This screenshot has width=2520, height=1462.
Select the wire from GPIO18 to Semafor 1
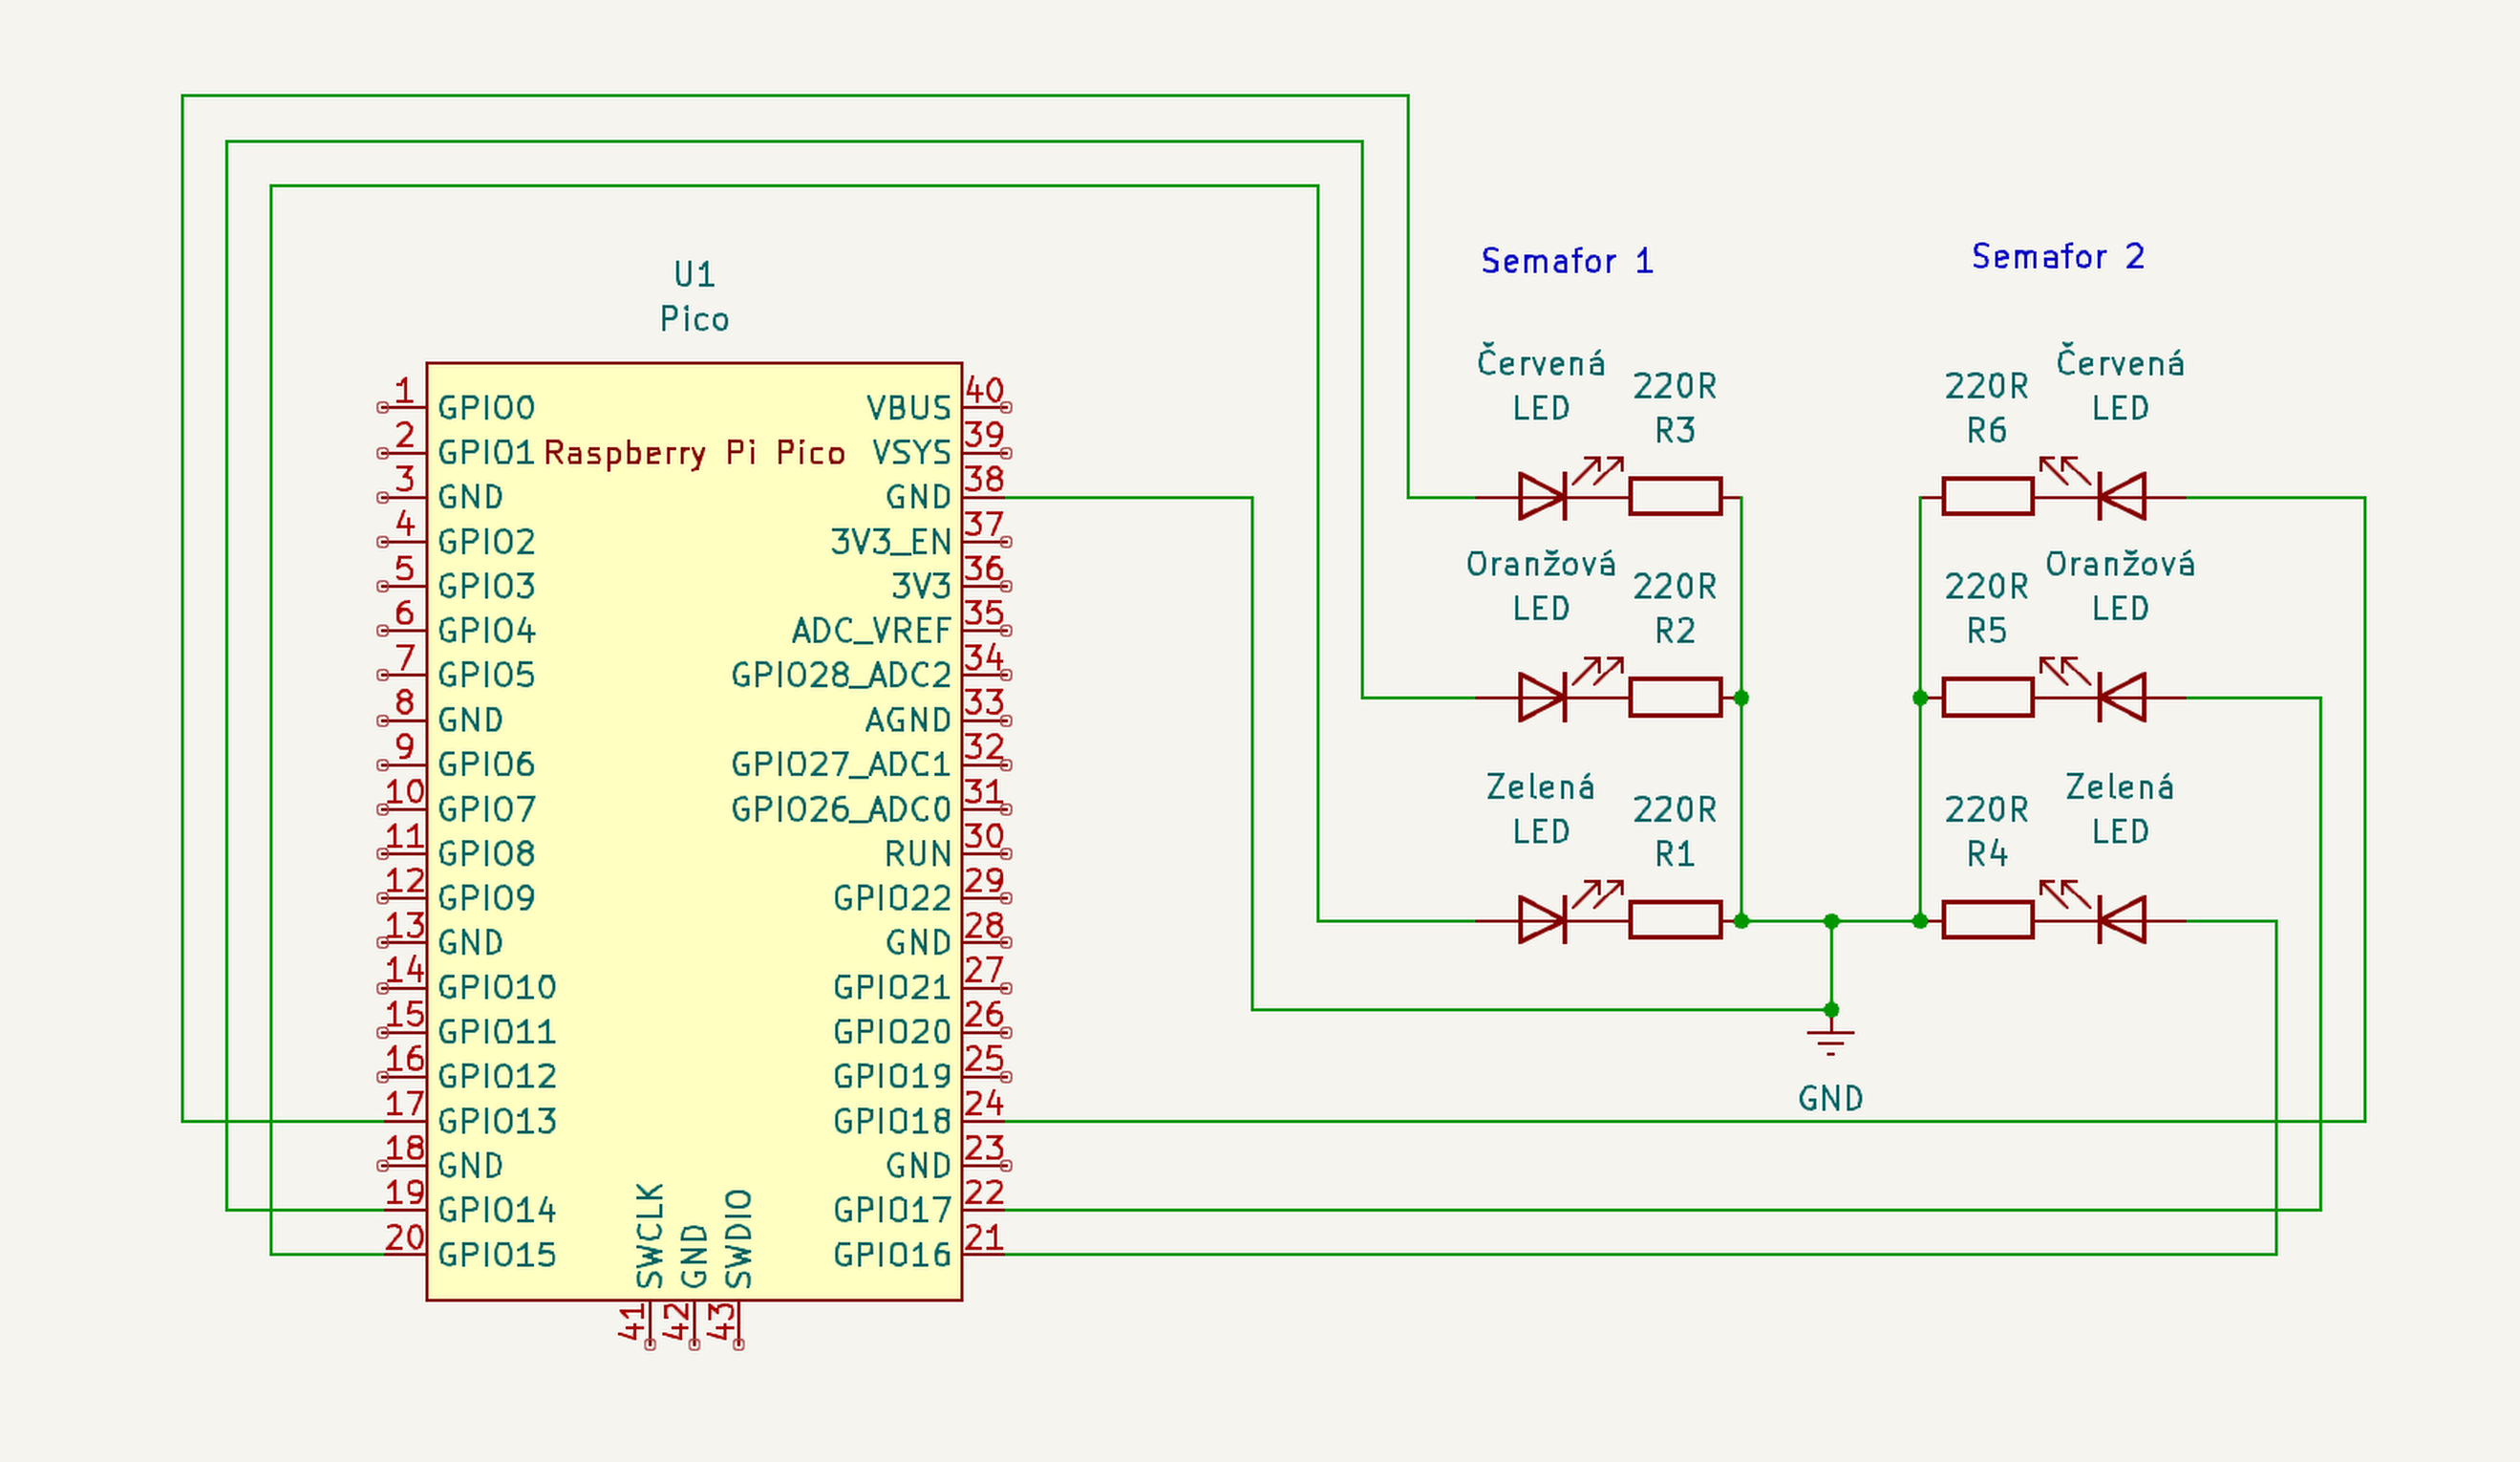(x=1700, y=1122)
